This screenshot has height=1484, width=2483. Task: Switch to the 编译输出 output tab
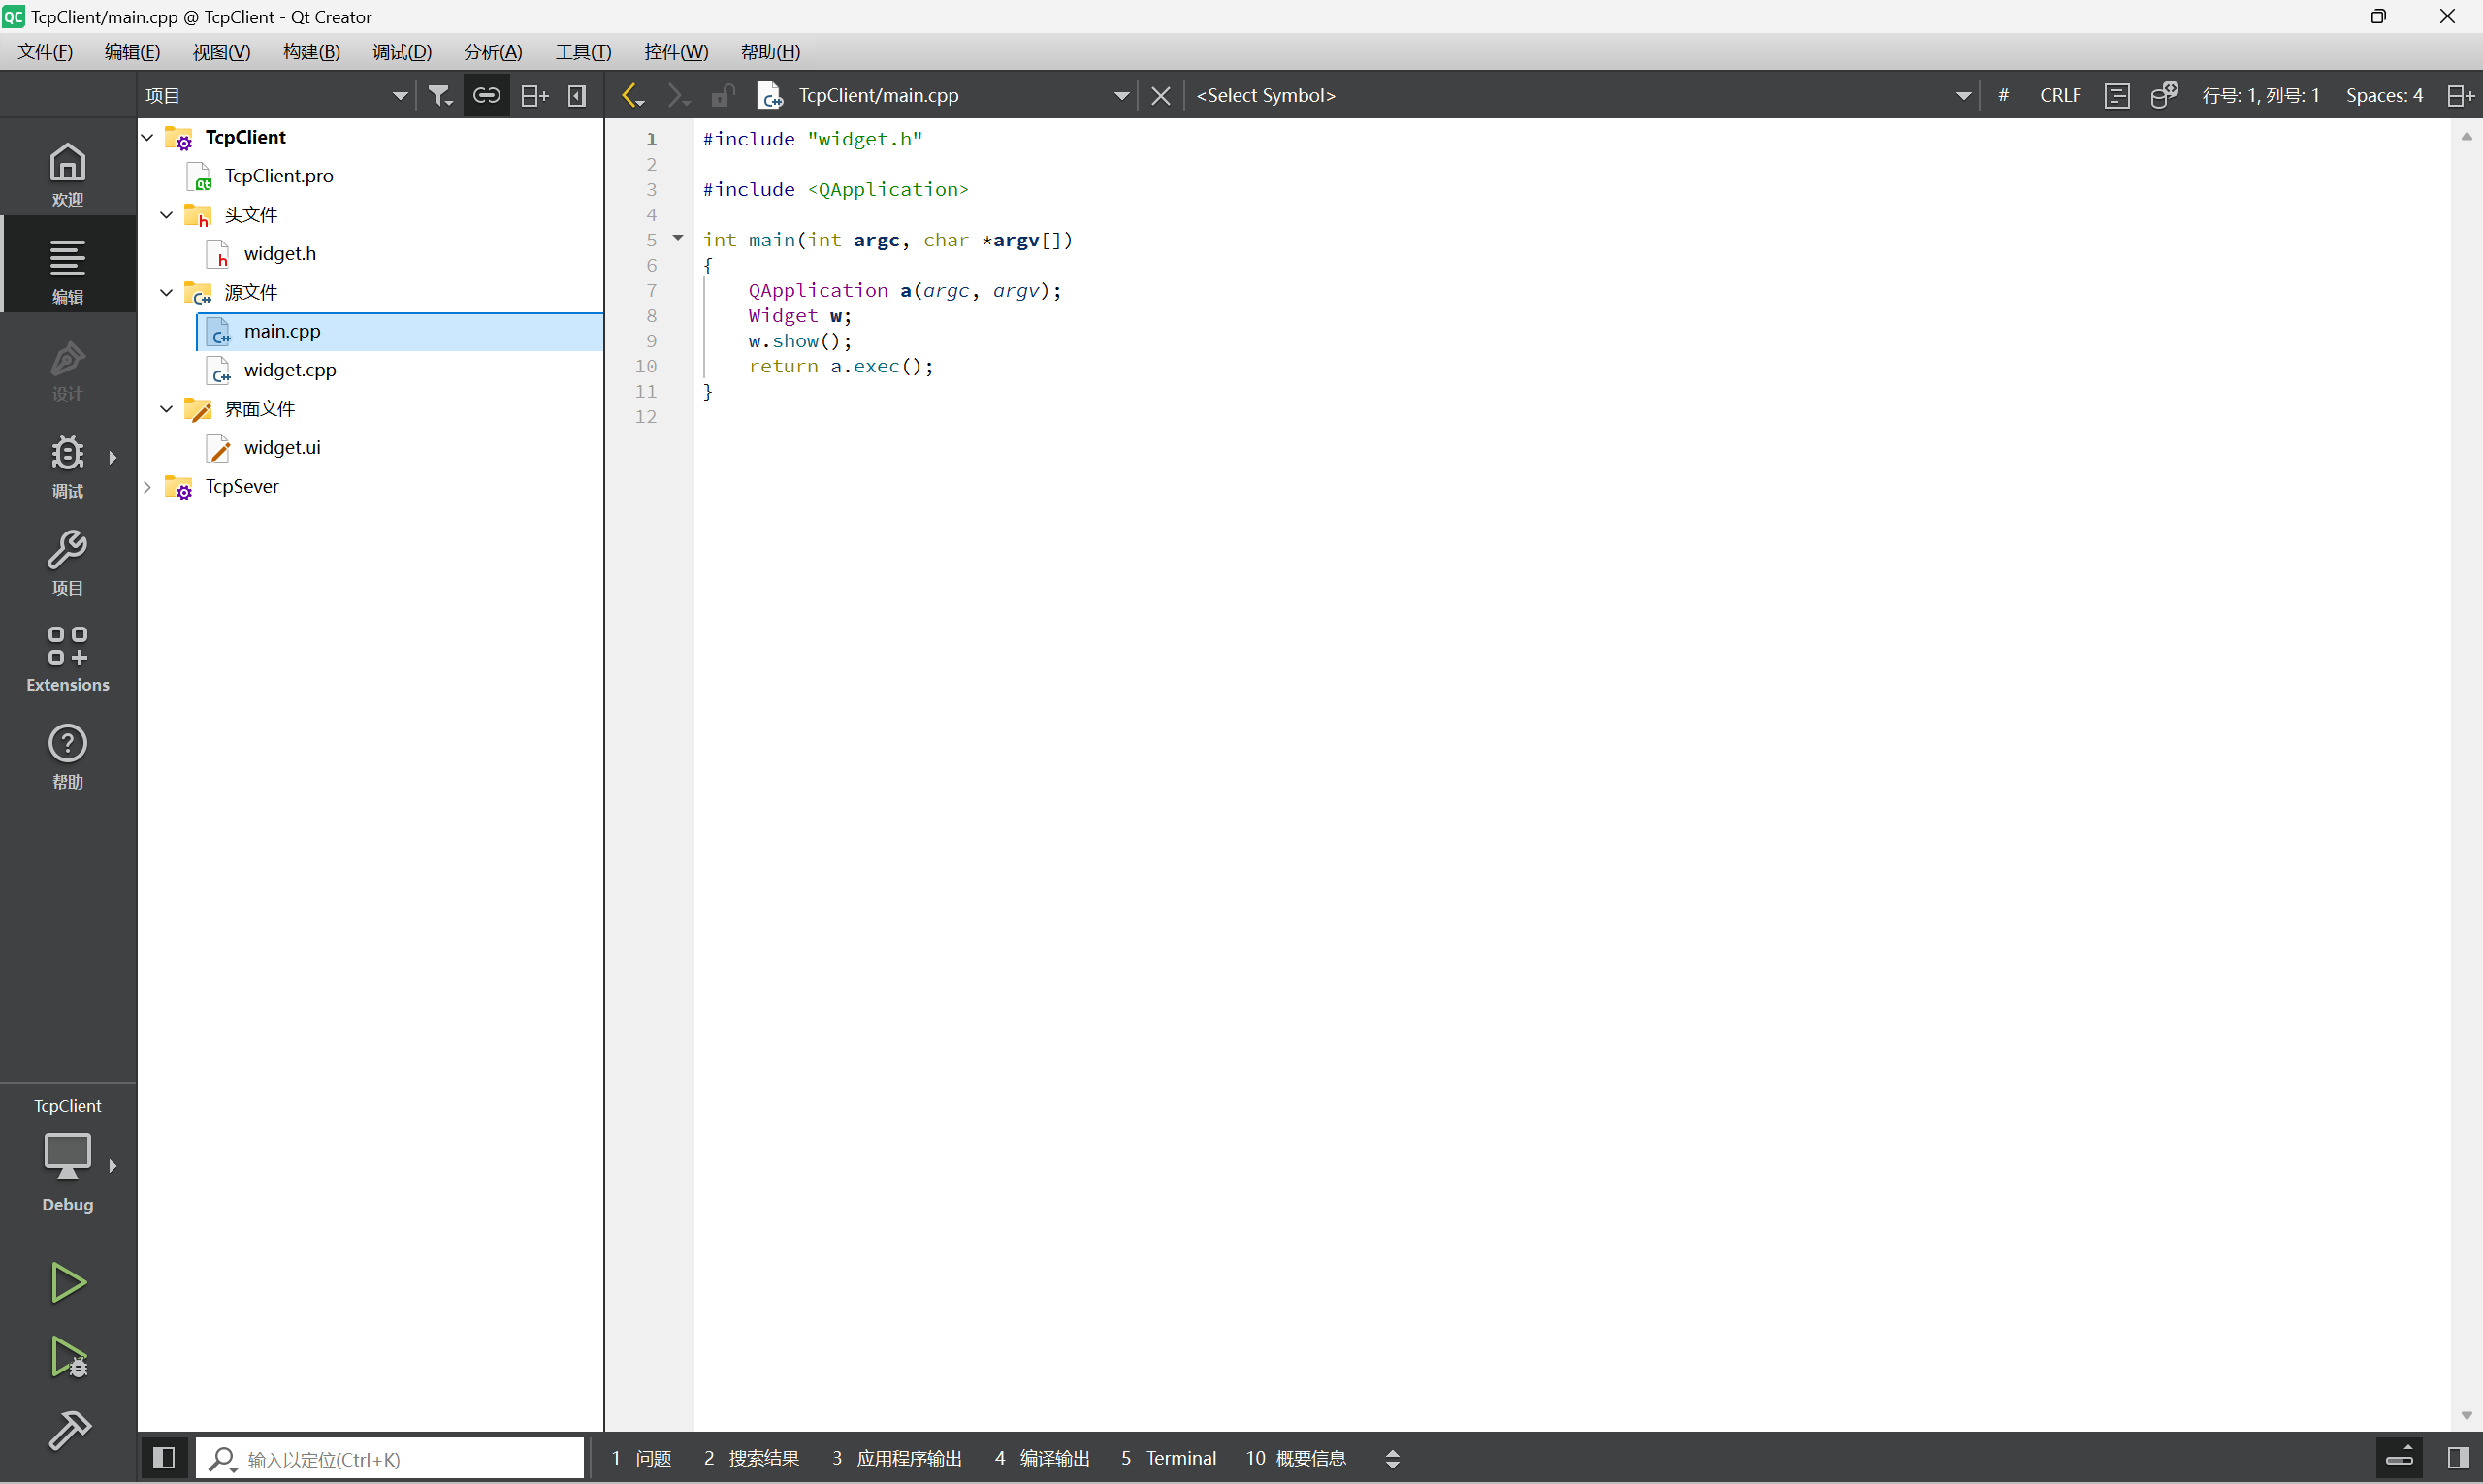coord(1043,1458)
